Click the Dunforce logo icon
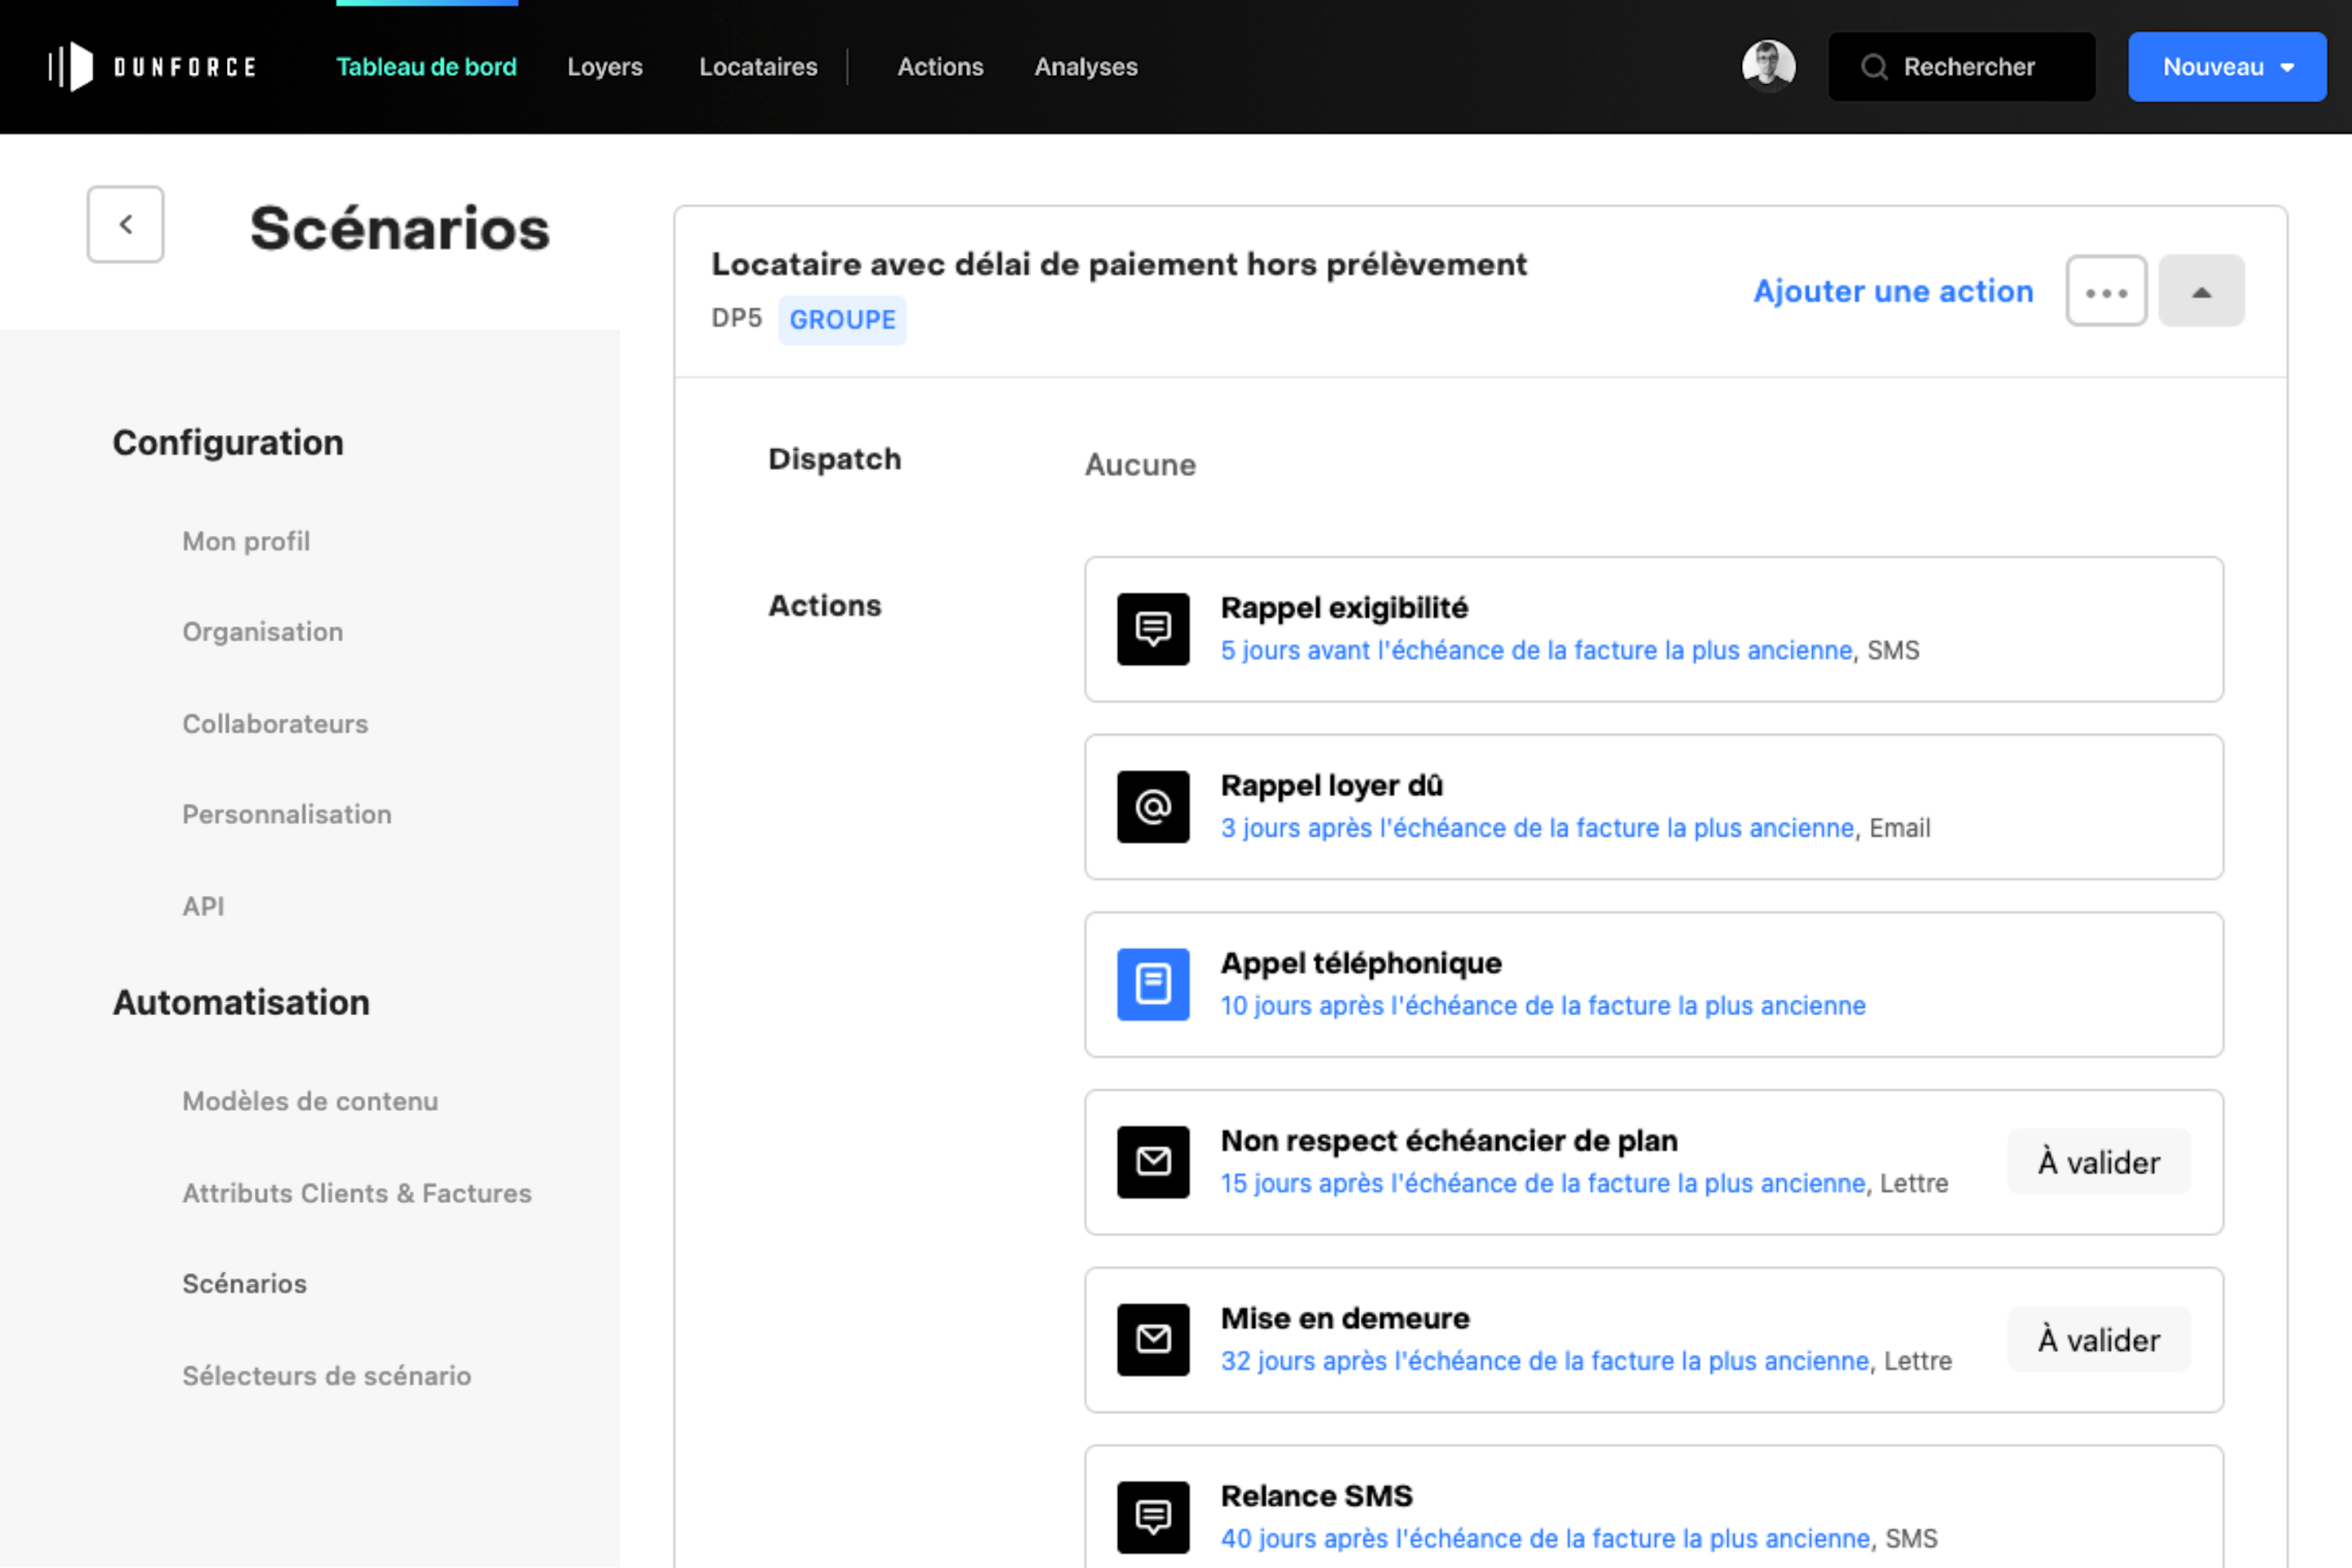 [x=72, y=67]
